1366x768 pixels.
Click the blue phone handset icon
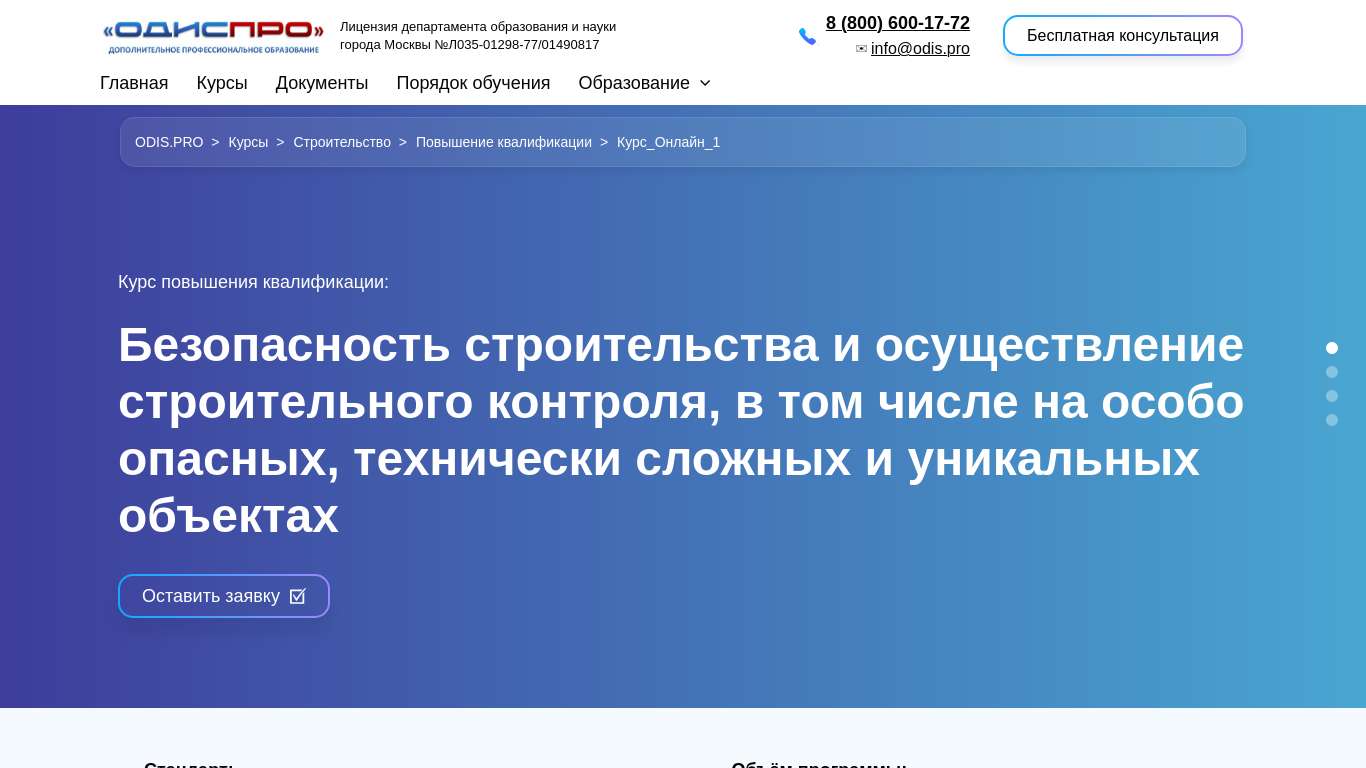pyautogui.click(x=807, y=36)
